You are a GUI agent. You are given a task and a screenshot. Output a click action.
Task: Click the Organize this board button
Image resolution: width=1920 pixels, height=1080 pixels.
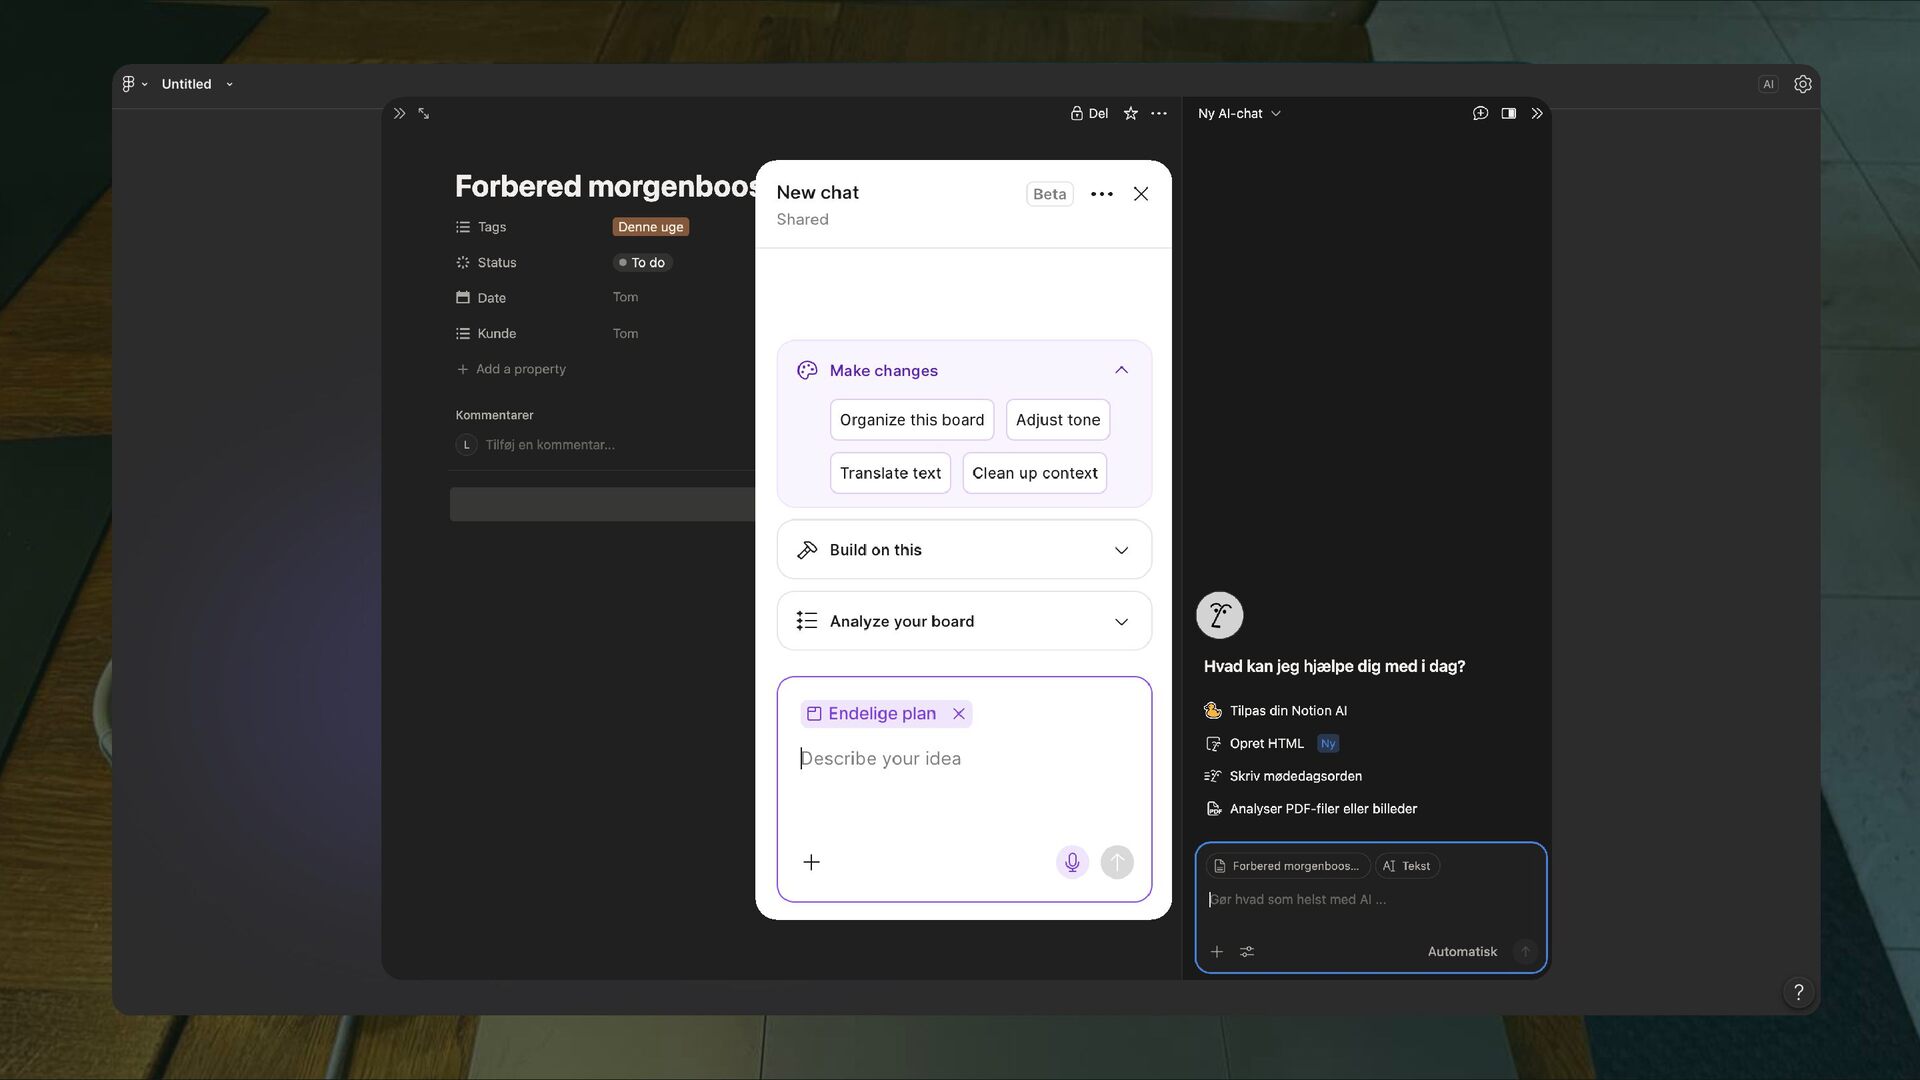click(x=911, y=420)
